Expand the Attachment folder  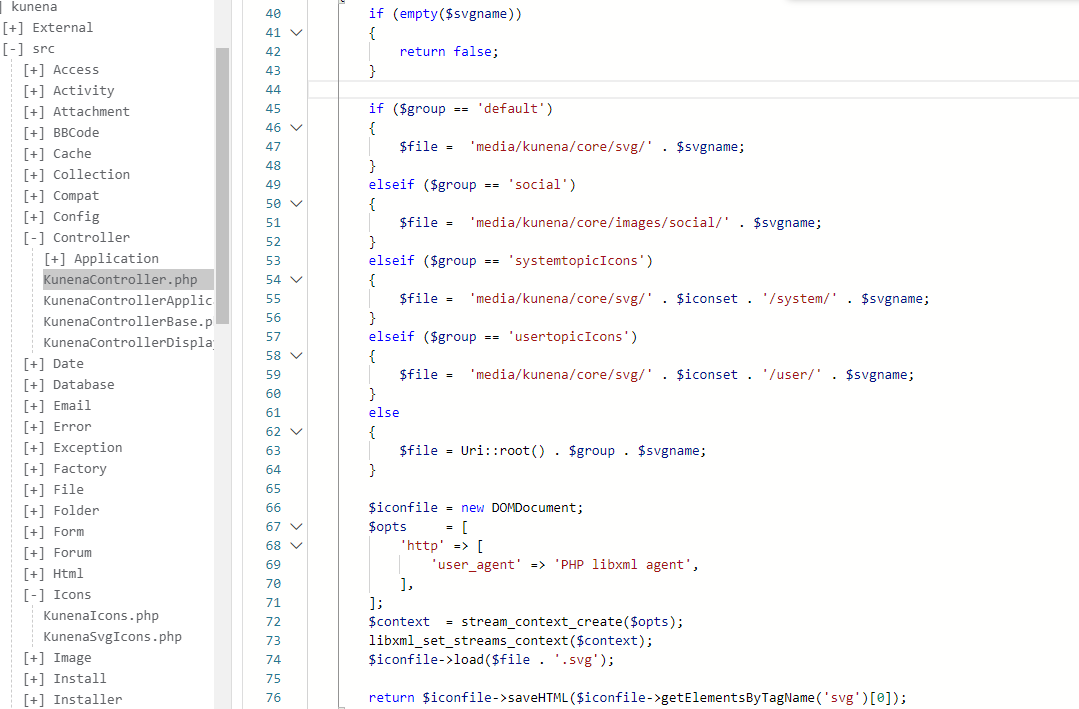(x=34, y=112)
